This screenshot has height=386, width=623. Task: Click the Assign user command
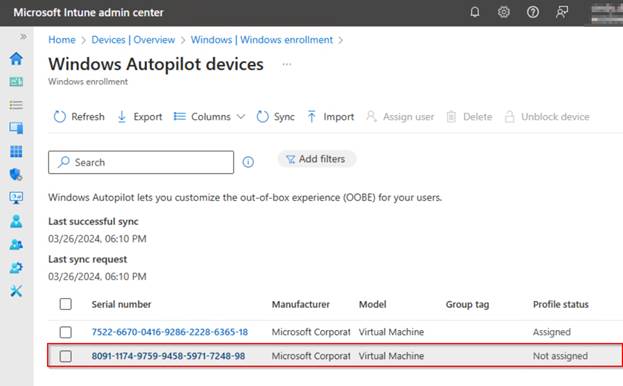coord(400,117)
